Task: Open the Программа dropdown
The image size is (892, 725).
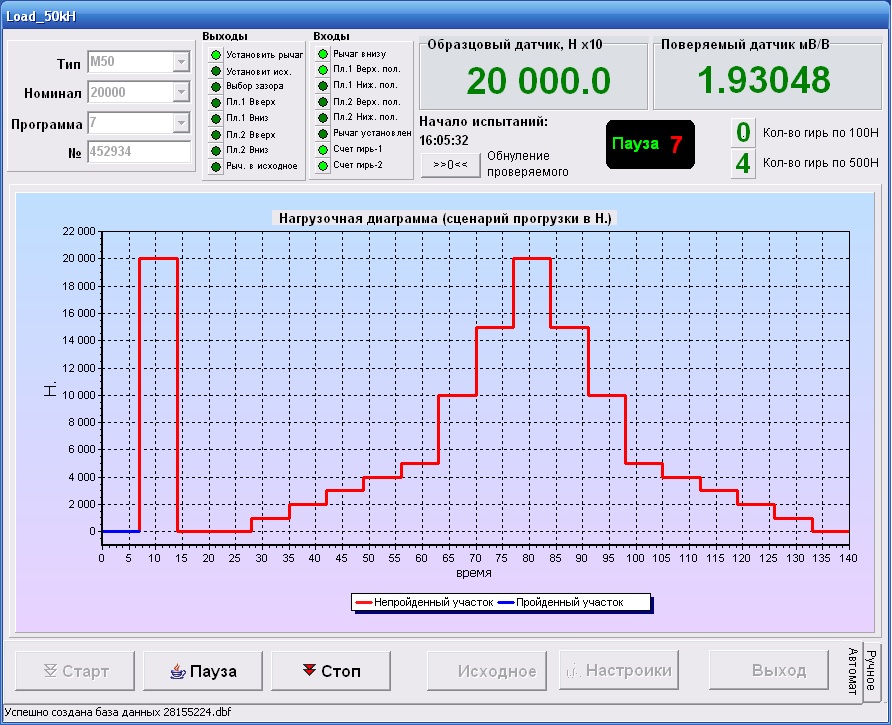Action: pyautogui.click(x=181, y=123)
